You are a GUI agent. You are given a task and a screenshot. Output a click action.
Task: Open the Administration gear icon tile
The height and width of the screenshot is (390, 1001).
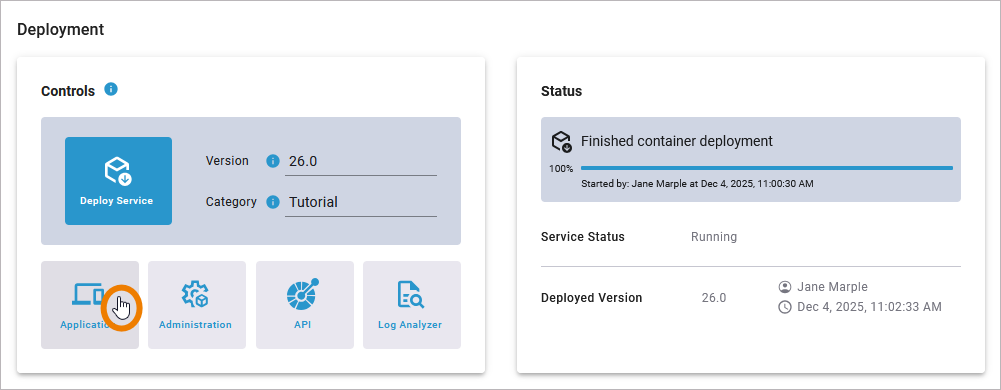tap(197, 305)
